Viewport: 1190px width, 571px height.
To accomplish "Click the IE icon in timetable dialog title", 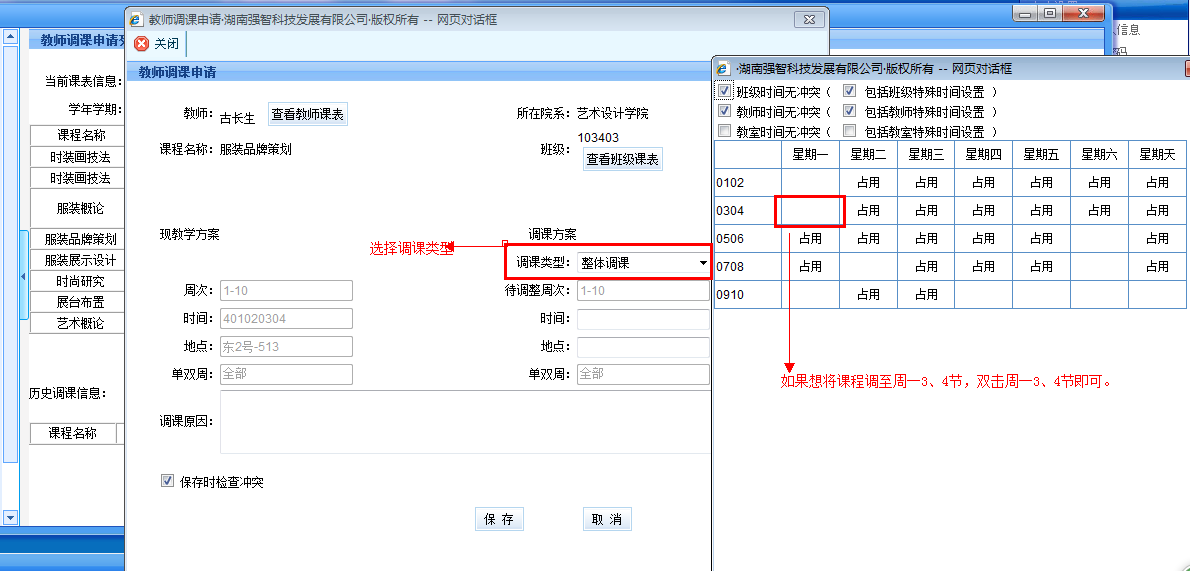I will [724, 68].
